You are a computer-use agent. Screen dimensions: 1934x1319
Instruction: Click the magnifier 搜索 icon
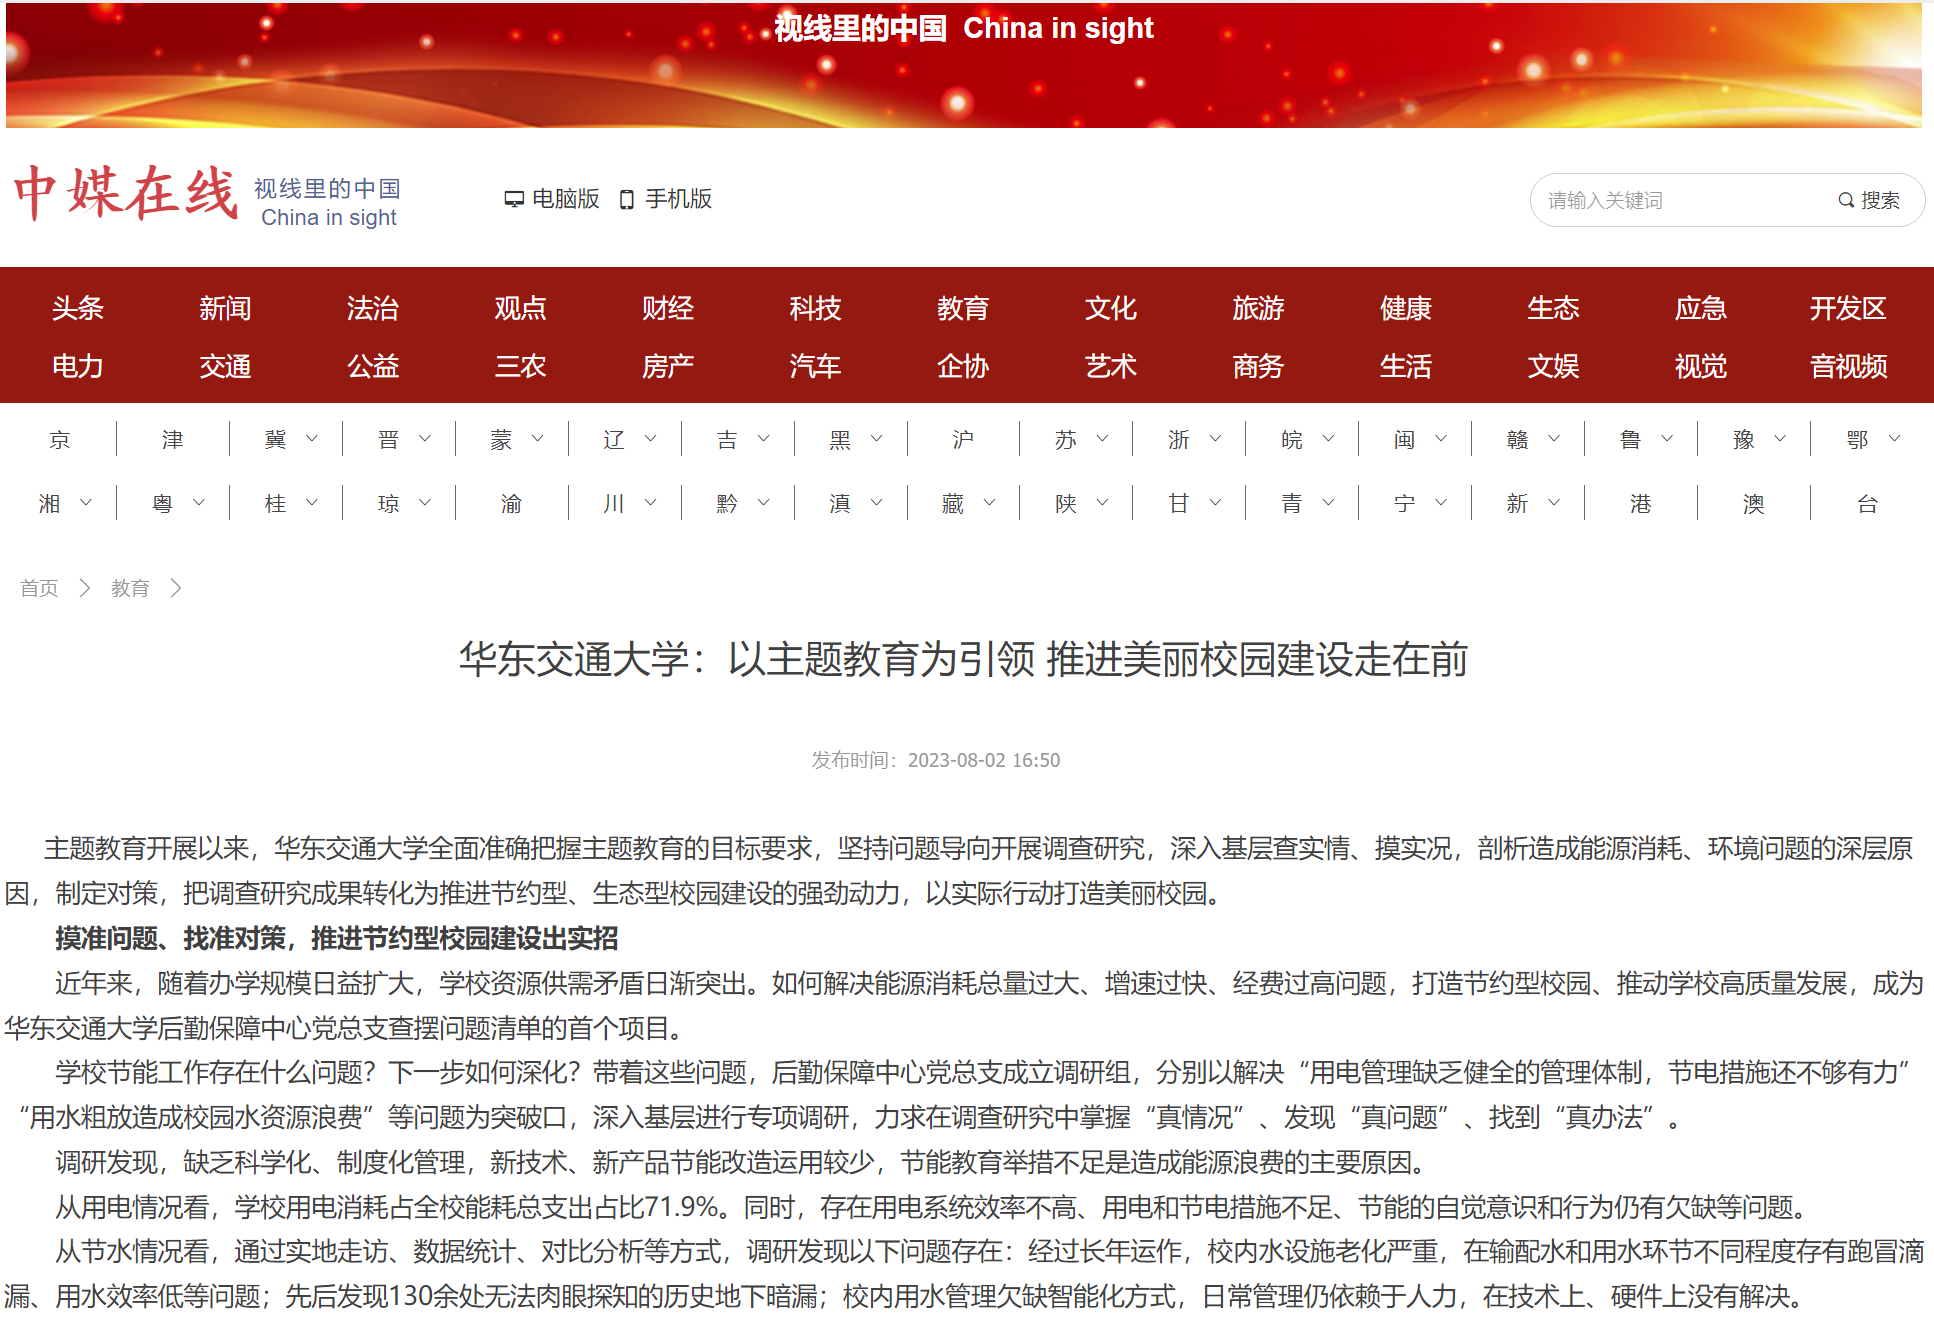pyautogui.click(x=1846, y=200)
